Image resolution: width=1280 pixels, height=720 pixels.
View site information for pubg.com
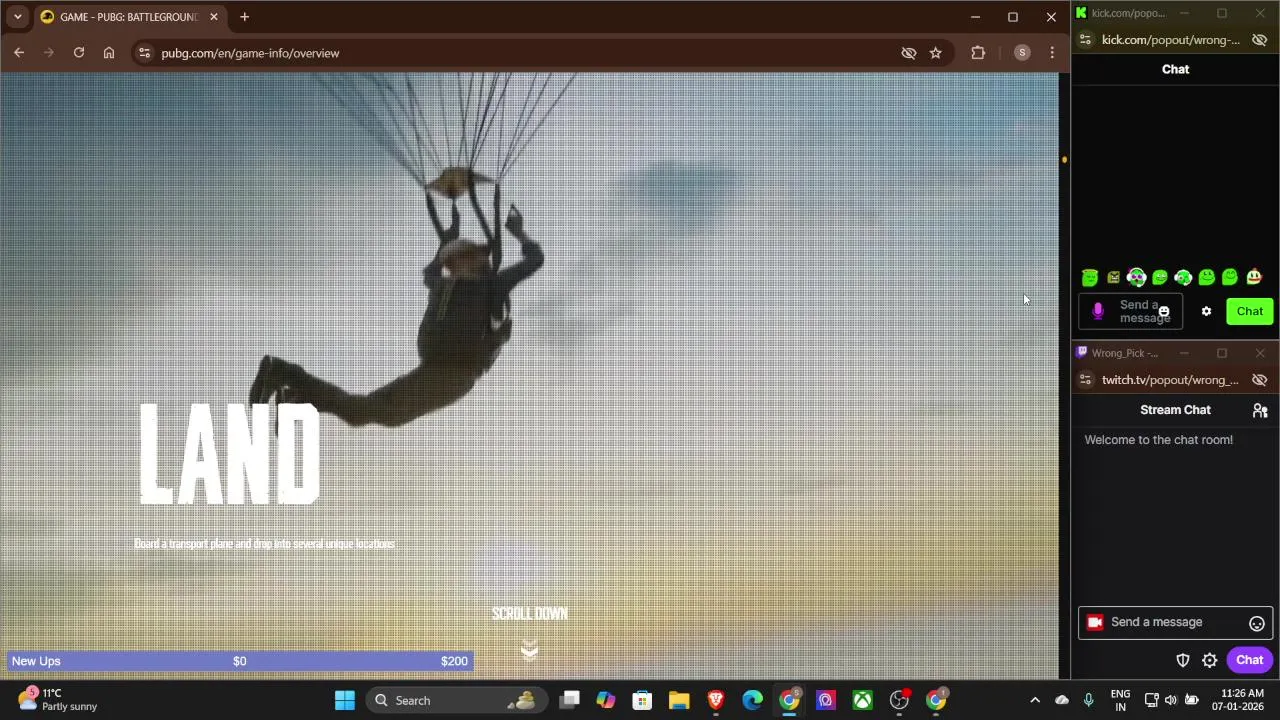144,53
